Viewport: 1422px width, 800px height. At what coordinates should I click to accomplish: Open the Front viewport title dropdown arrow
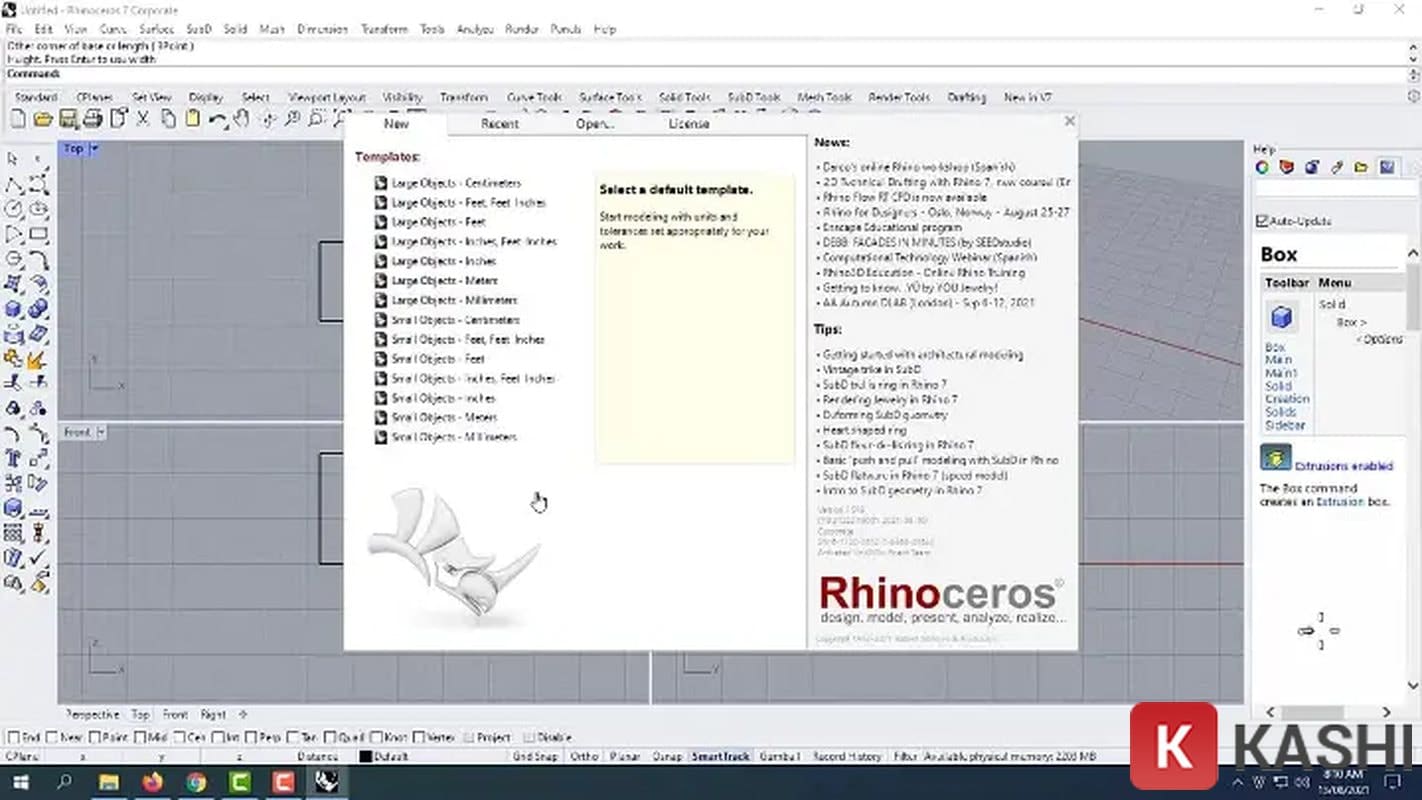click(101, 432)
